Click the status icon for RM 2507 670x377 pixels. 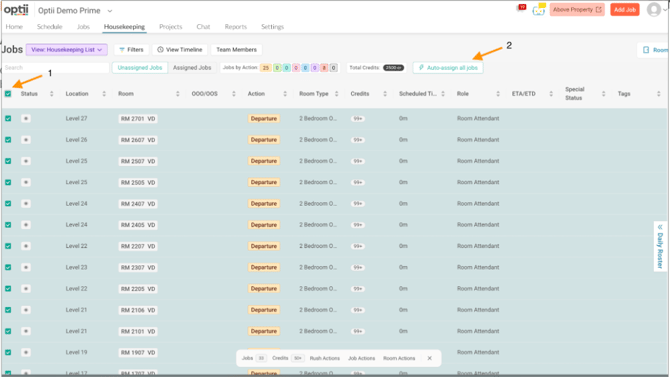(26, 161)
